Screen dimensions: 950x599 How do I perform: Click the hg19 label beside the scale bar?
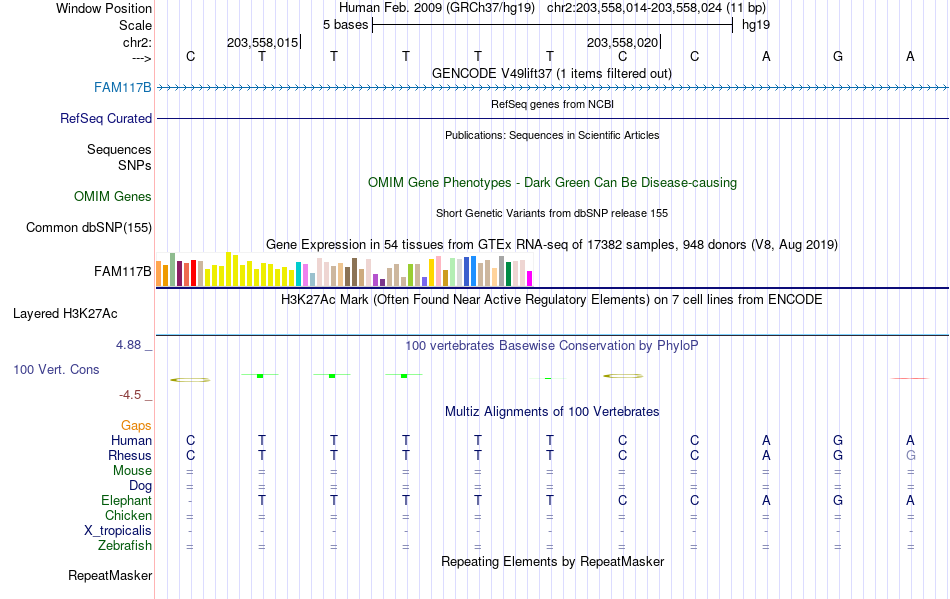click(x=756, y=25)
